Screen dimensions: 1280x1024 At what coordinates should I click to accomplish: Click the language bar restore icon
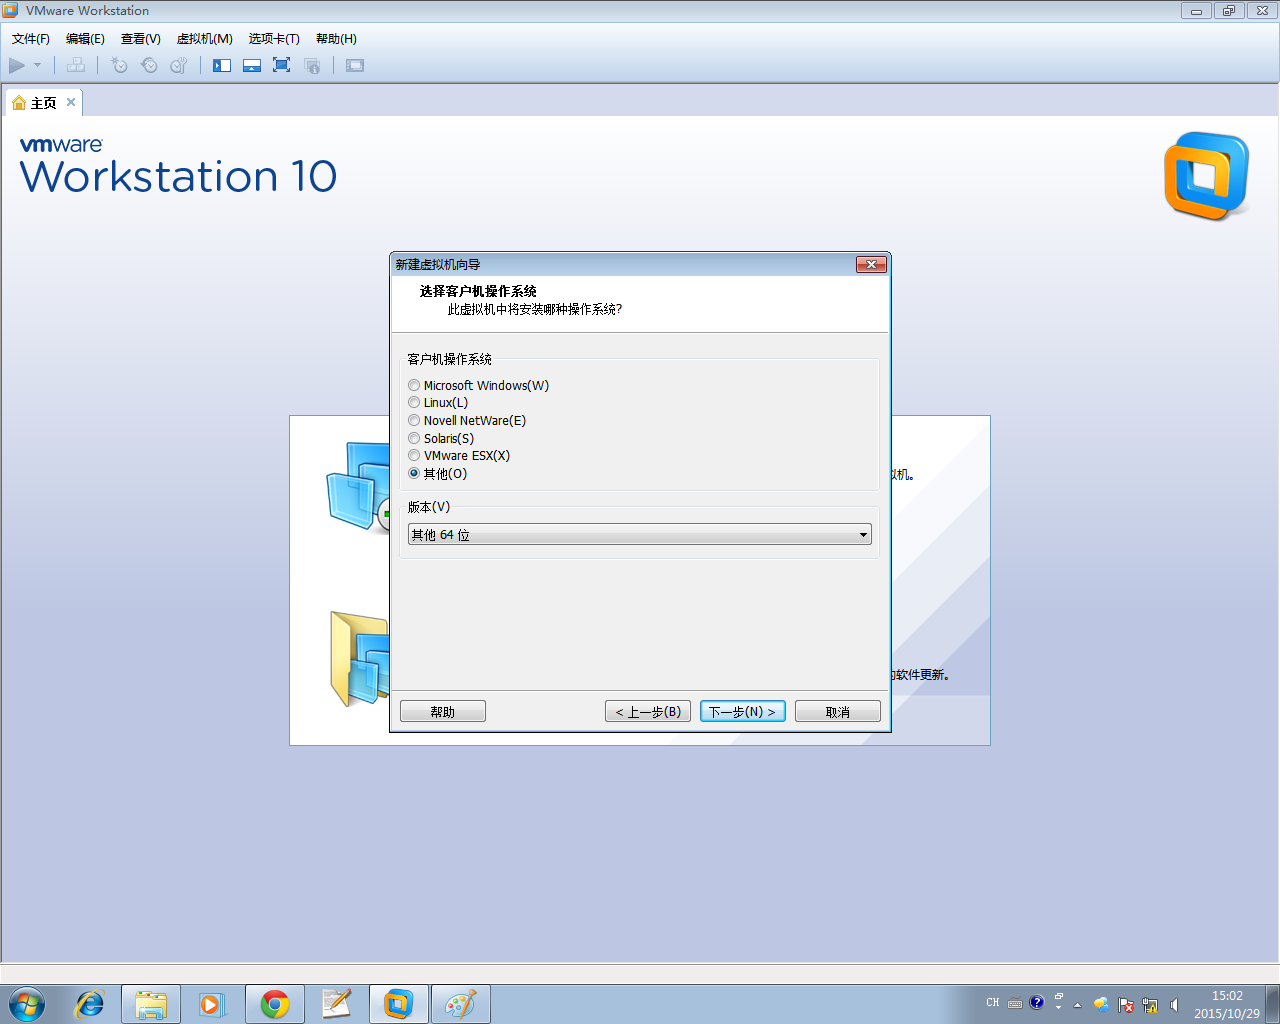1059,997
